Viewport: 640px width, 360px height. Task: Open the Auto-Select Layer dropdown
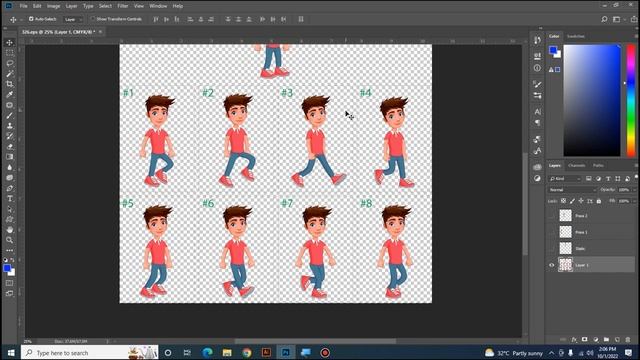point(73,19)
